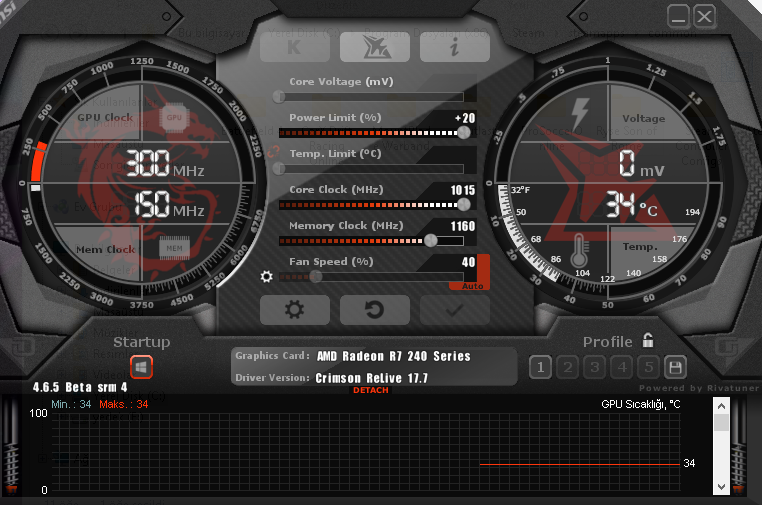The height and width of the screenshot is (505, 762).
Task: Click the link icon beside Temp. Limit
Action: coord(273,152)
